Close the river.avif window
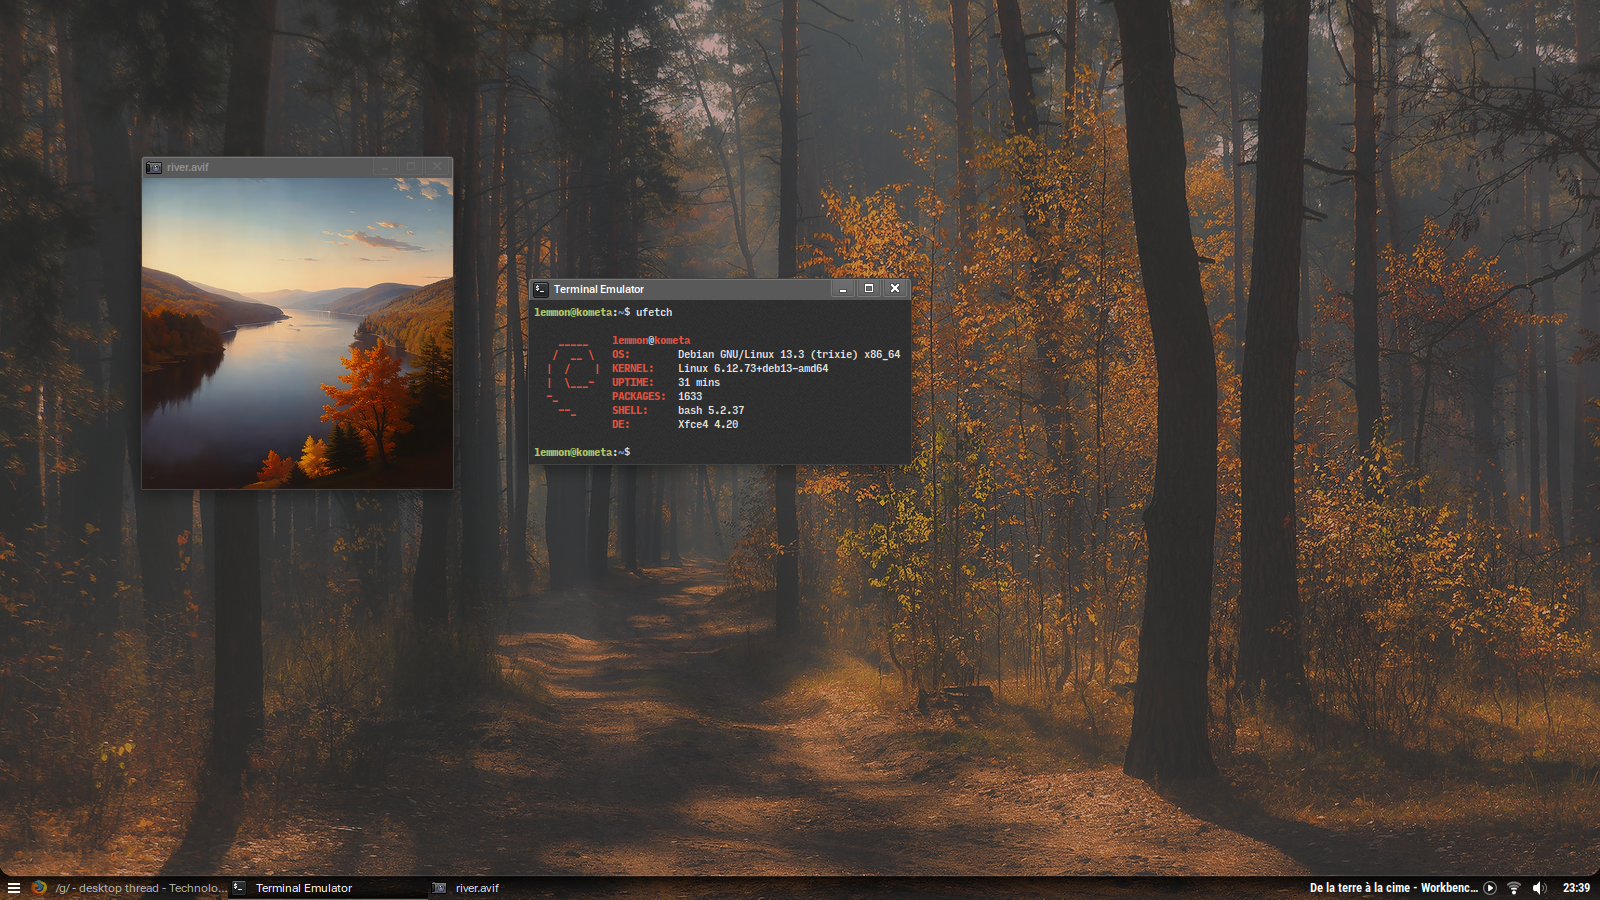Screen dimensions: 1600x900 pyautogui.click(x=437, y=167)
